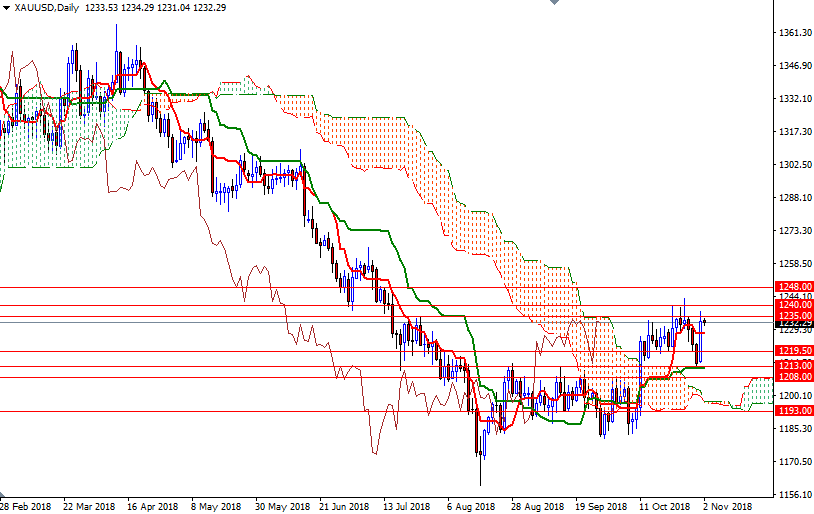Click the 1361.30 value on price axis
Viewport: 814px width, 514px height.
[x=793, y=33]
